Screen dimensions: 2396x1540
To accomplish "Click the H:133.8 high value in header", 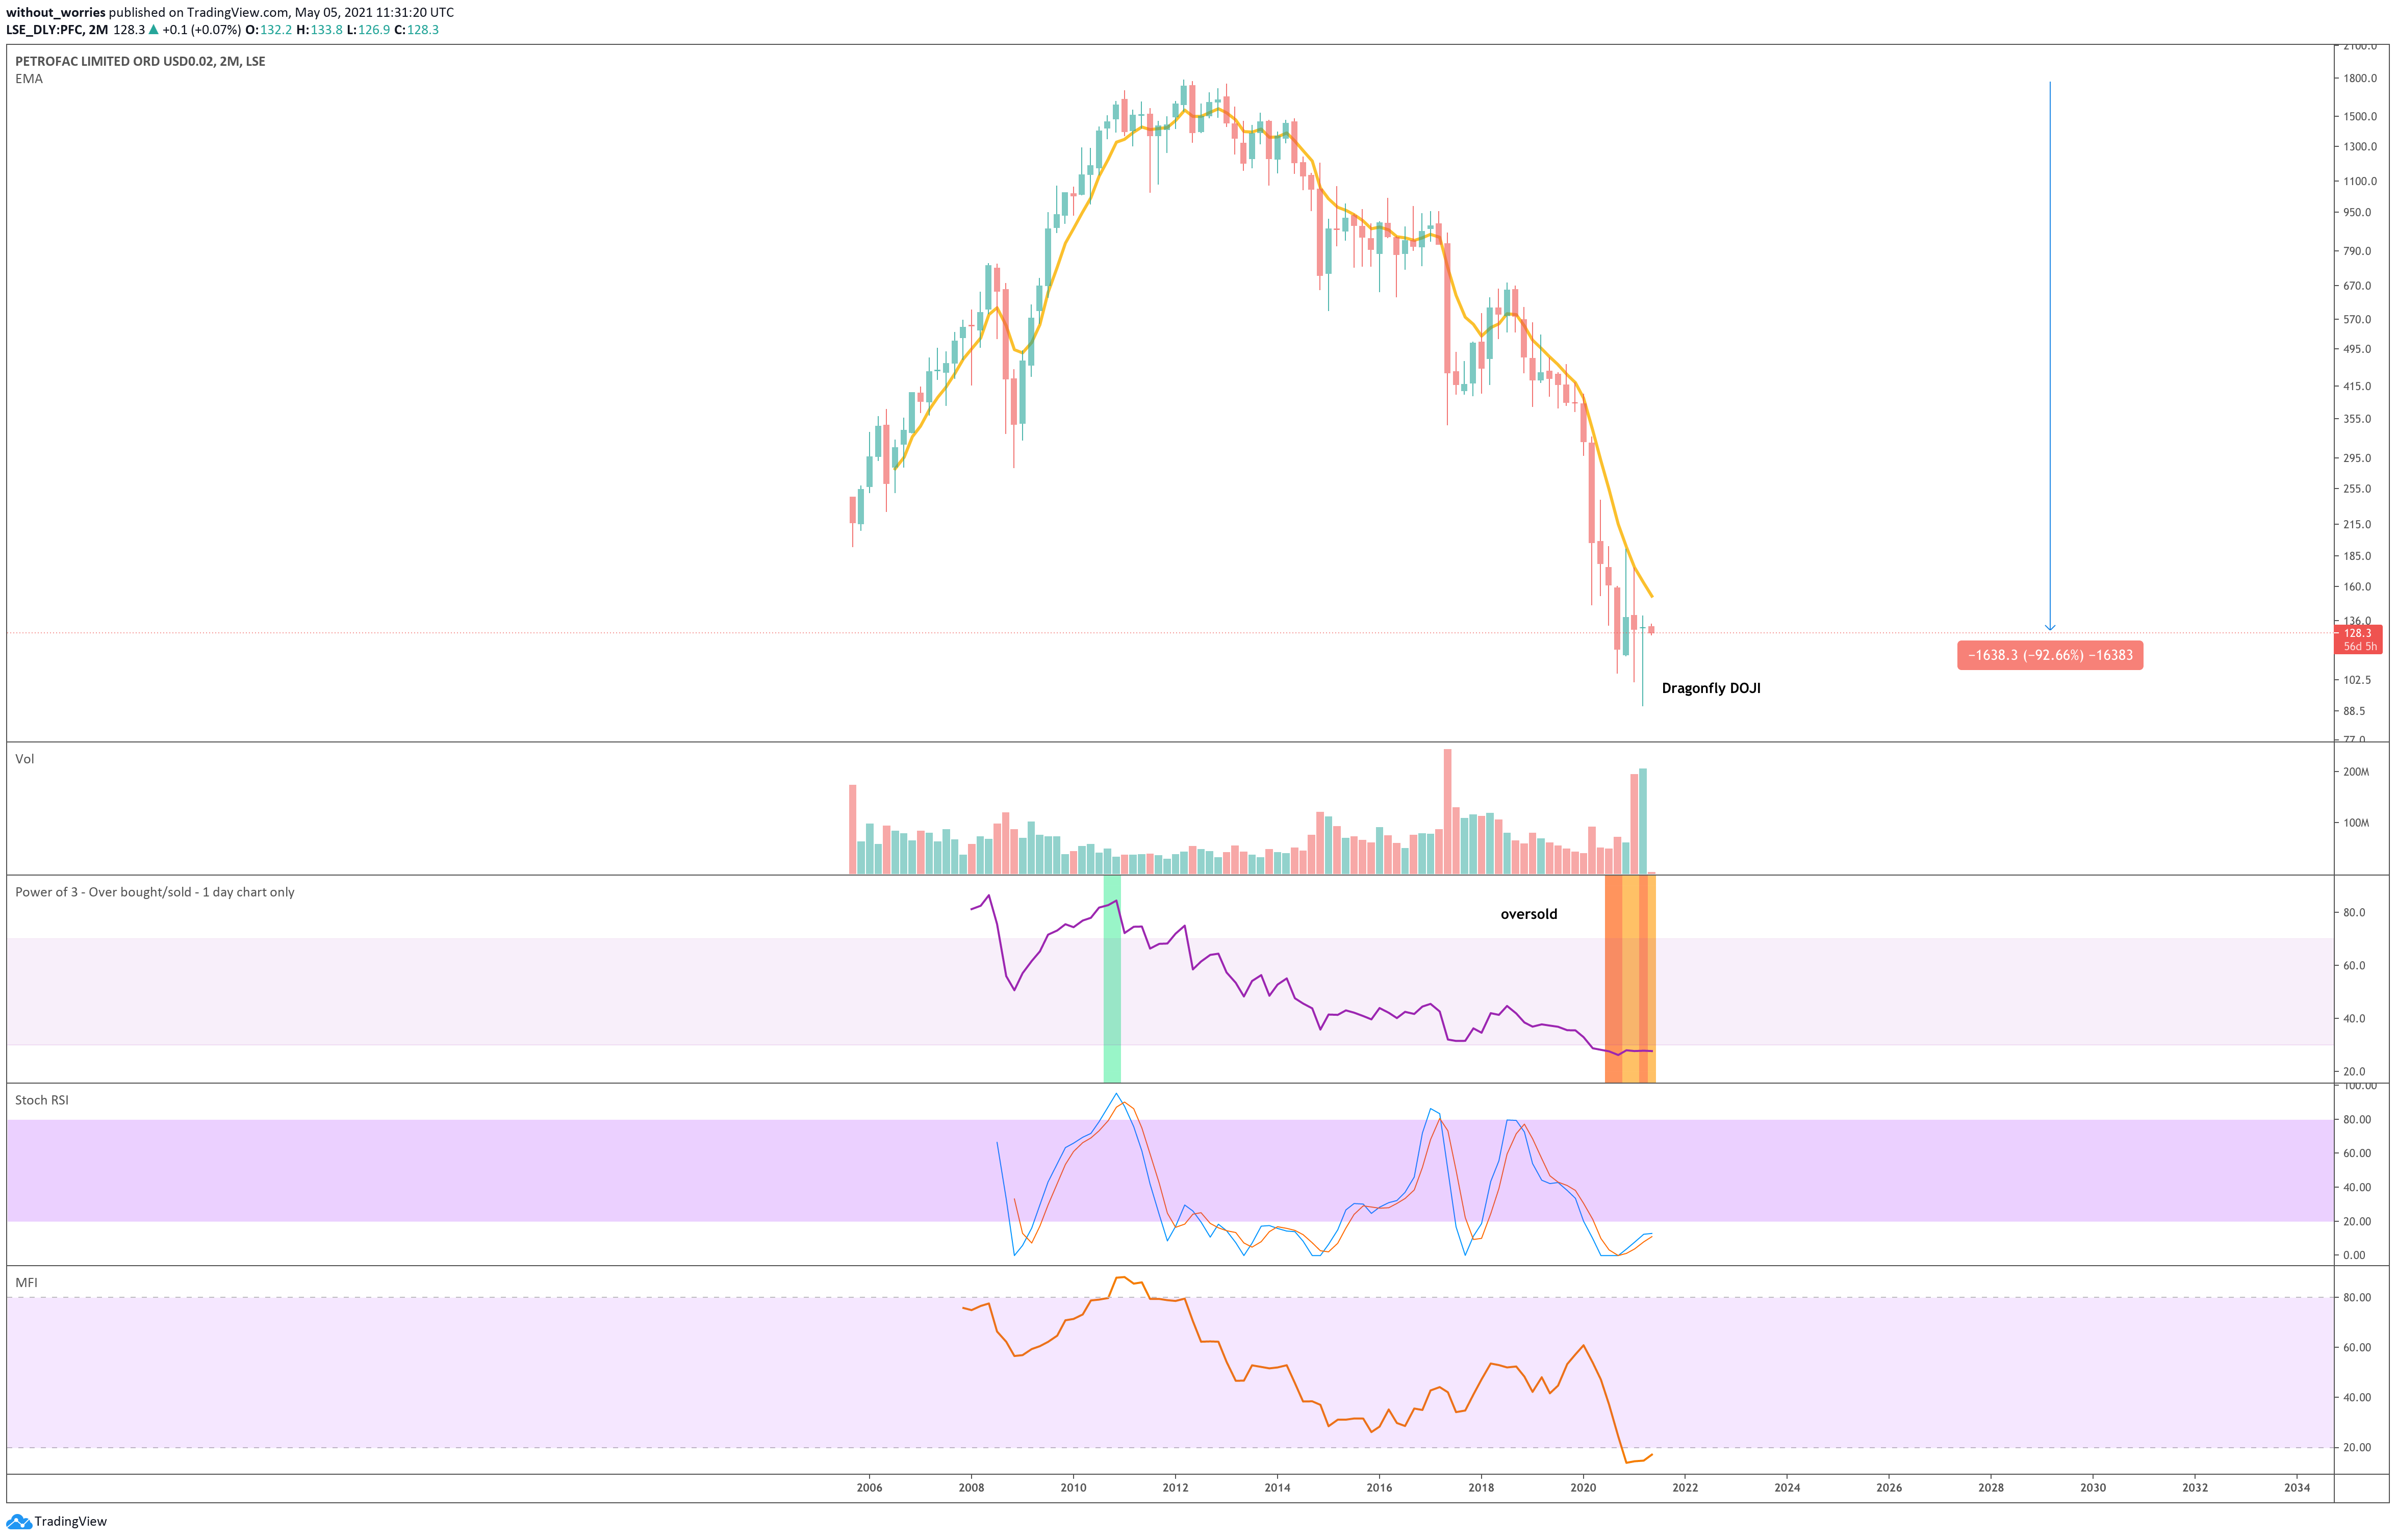I will coord(319,30).
